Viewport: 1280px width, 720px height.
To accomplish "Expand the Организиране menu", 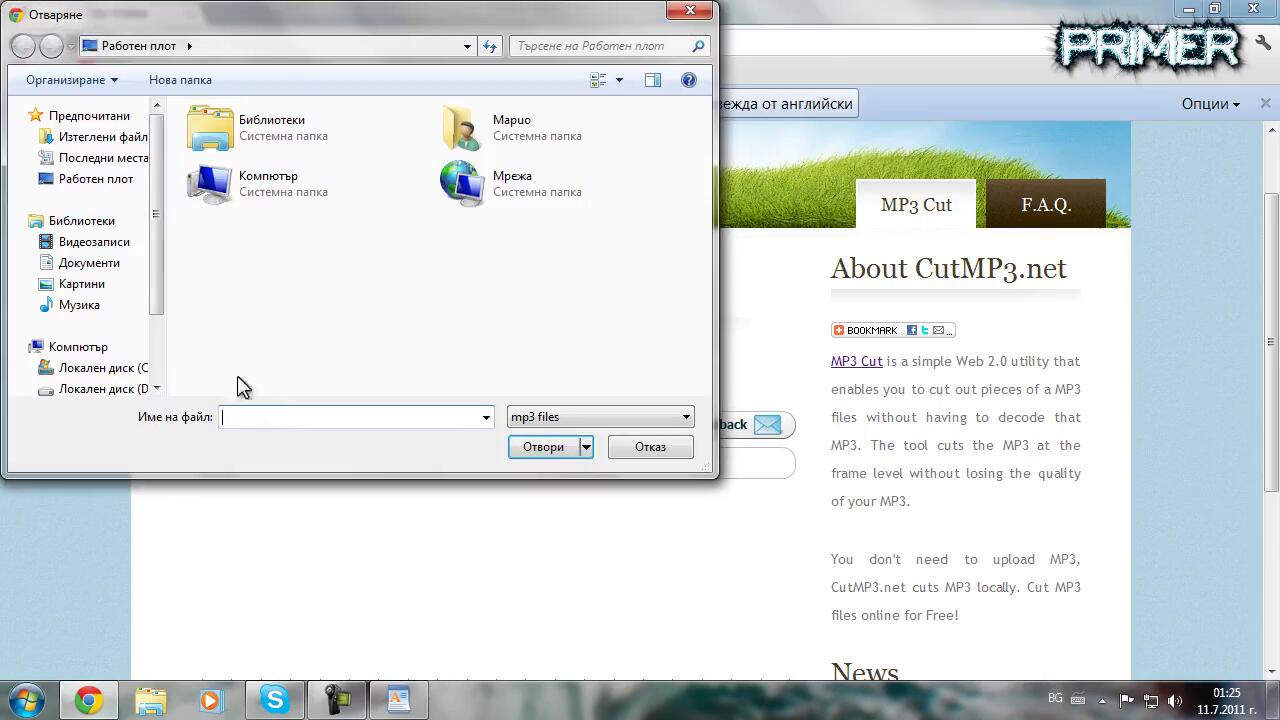I will coord(72,80).
